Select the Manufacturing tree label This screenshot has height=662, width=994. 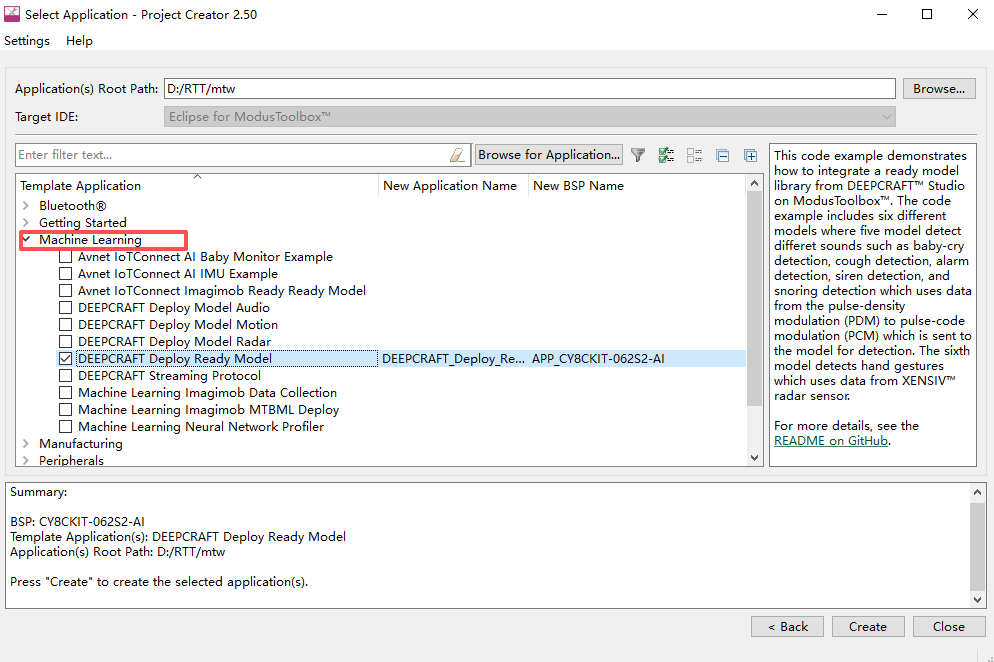pyautogui.click(x=81, y=444)
